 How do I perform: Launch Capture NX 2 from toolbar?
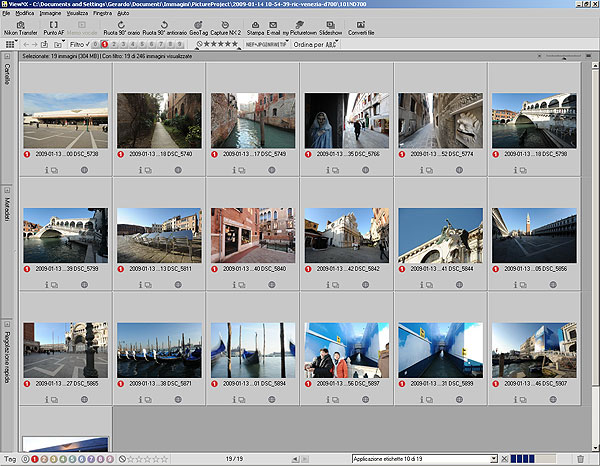pyautogui.click(x=225, y=28)
